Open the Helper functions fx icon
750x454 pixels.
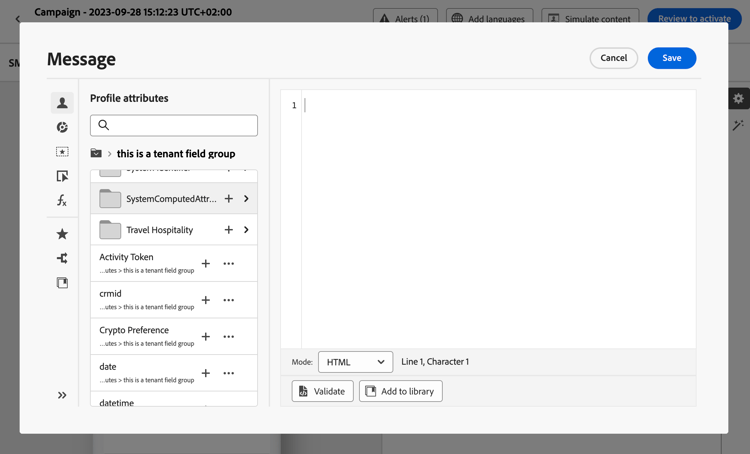click(x=62, y=200)
